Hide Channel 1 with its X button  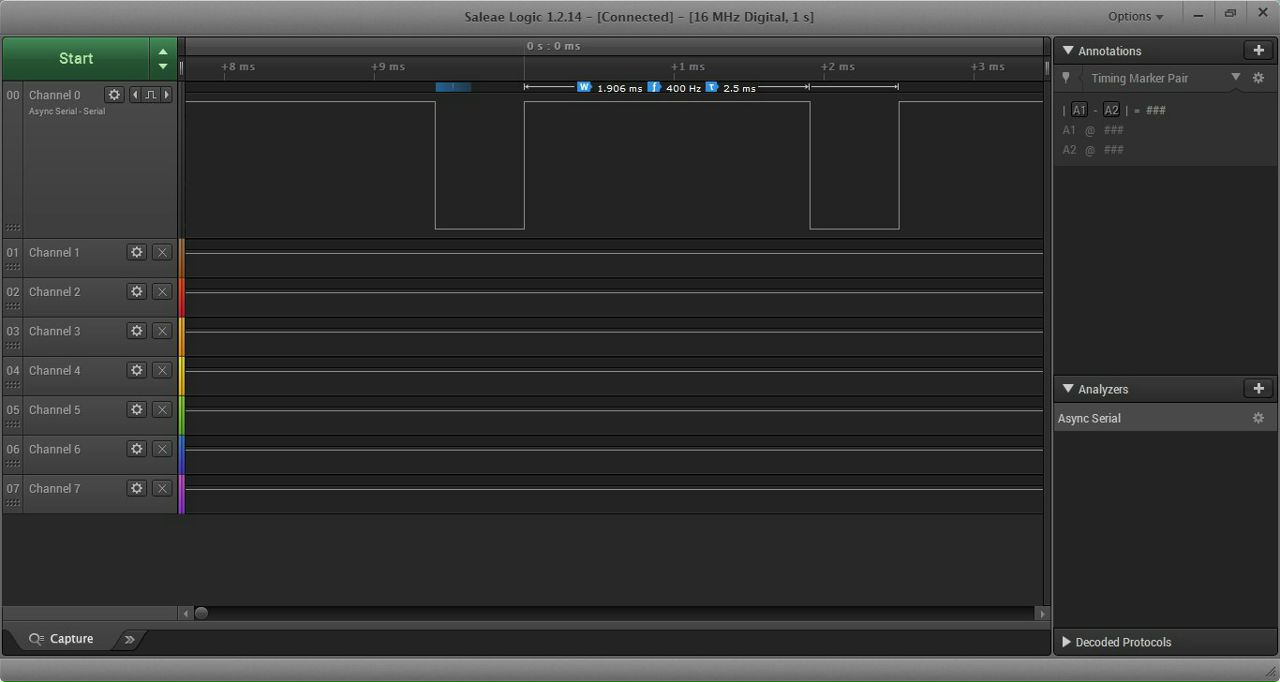[x=162, y=253]
